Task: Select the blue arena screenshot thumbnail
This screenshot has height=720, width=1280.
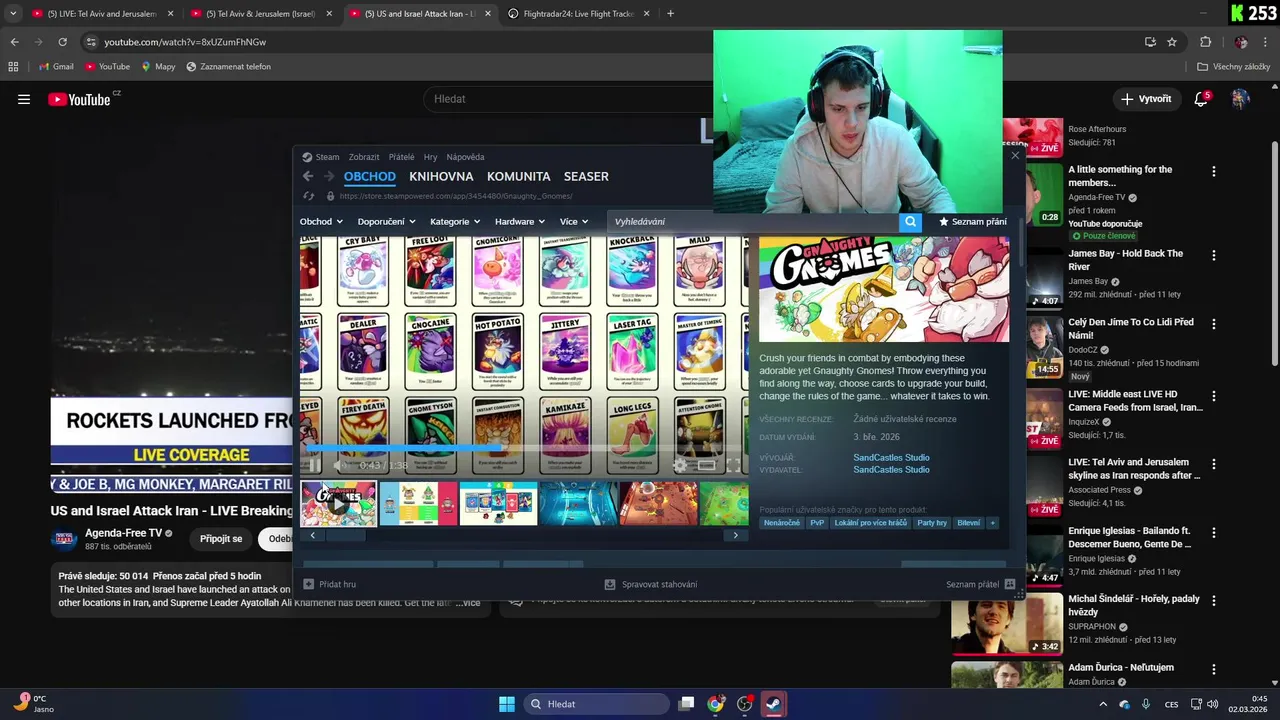Action: point(578,503)
